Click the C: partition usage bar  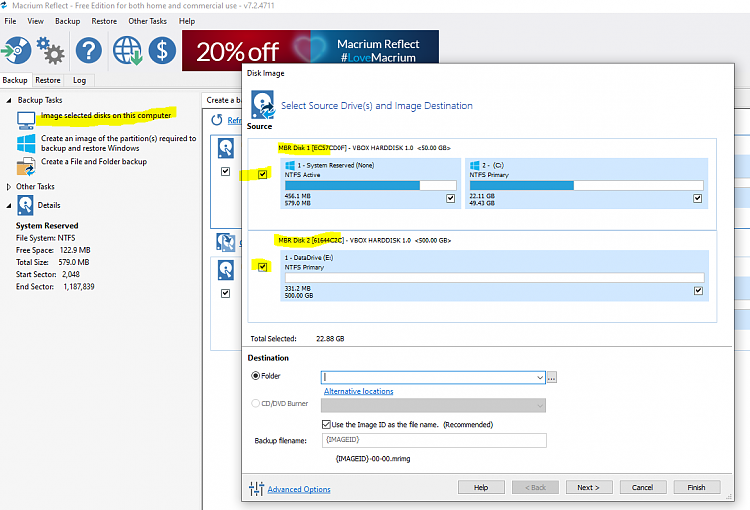pos(586,186)
